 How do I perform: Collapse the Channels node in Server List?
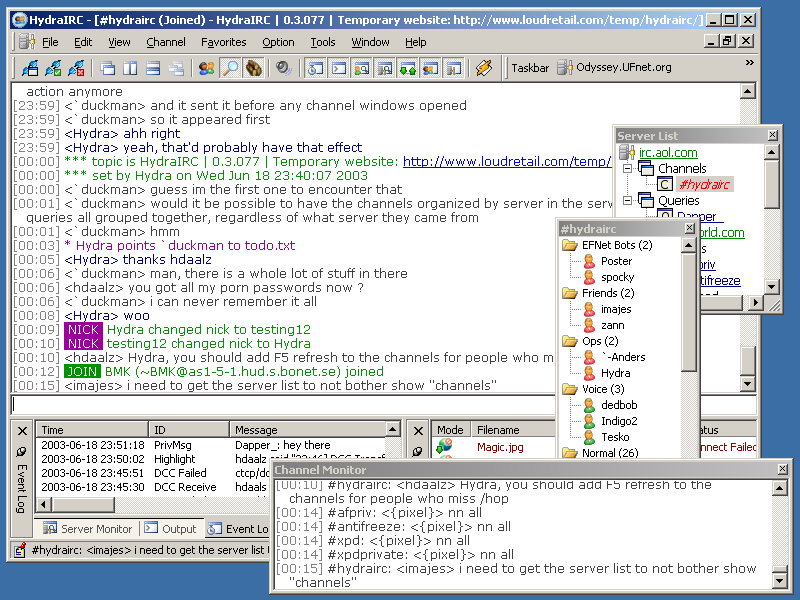coord(628,168)
